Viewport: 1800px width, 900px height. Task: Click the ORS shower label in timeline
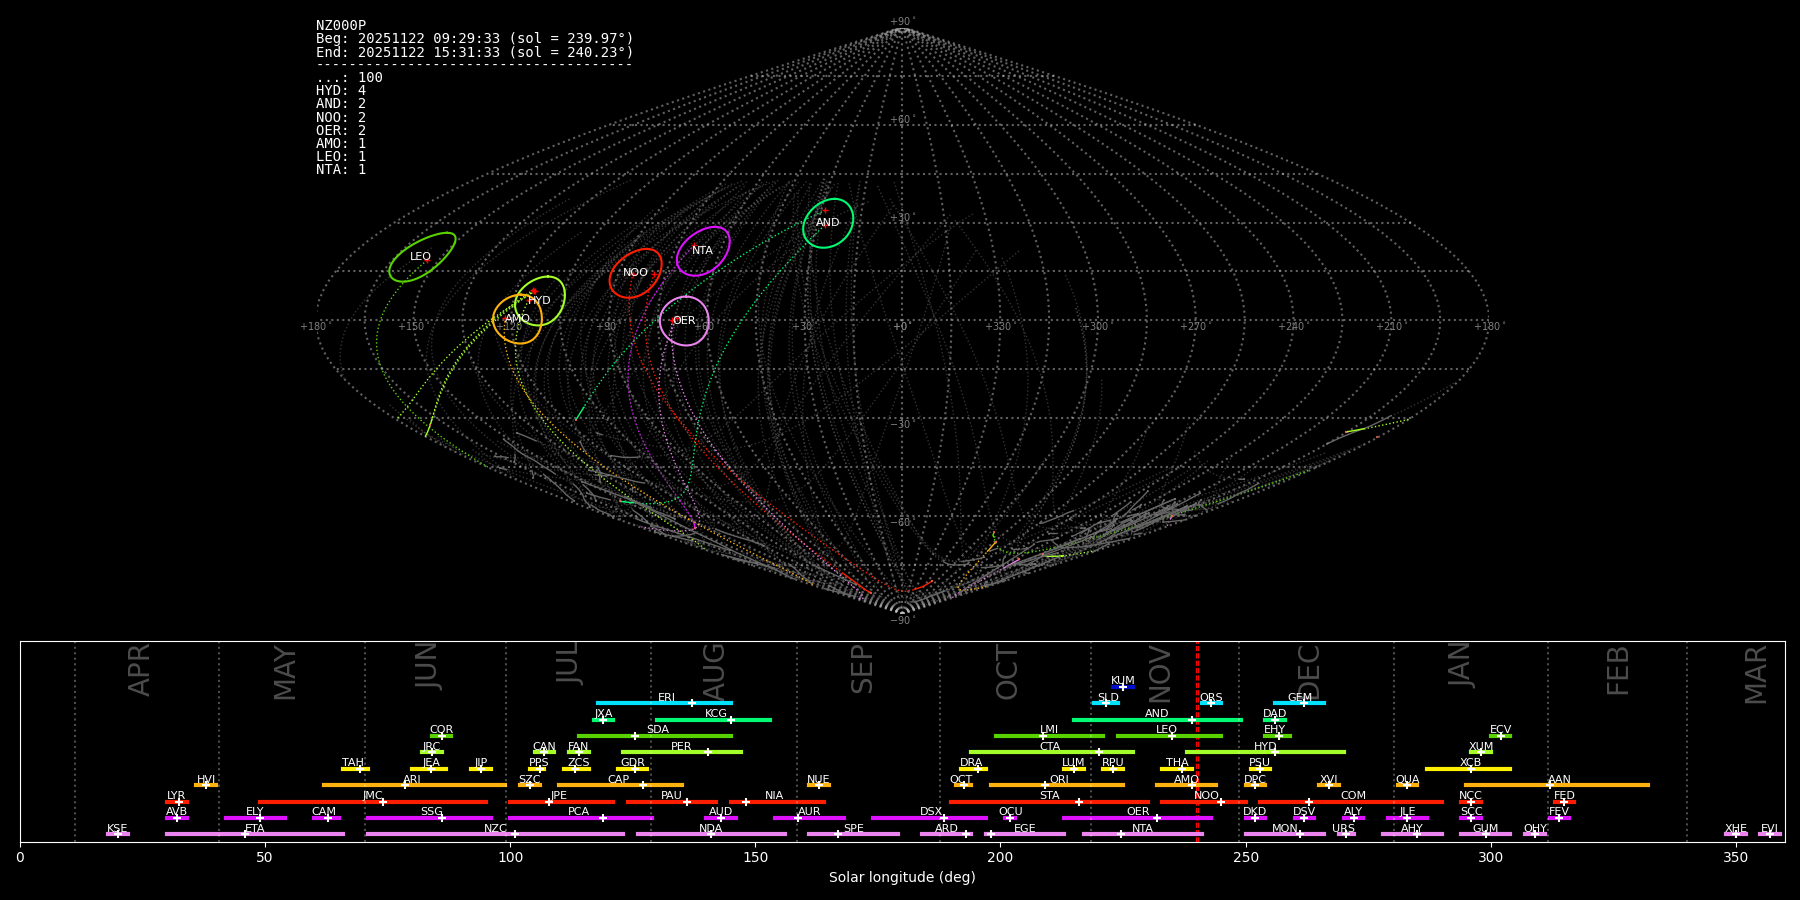(1211, 697)
